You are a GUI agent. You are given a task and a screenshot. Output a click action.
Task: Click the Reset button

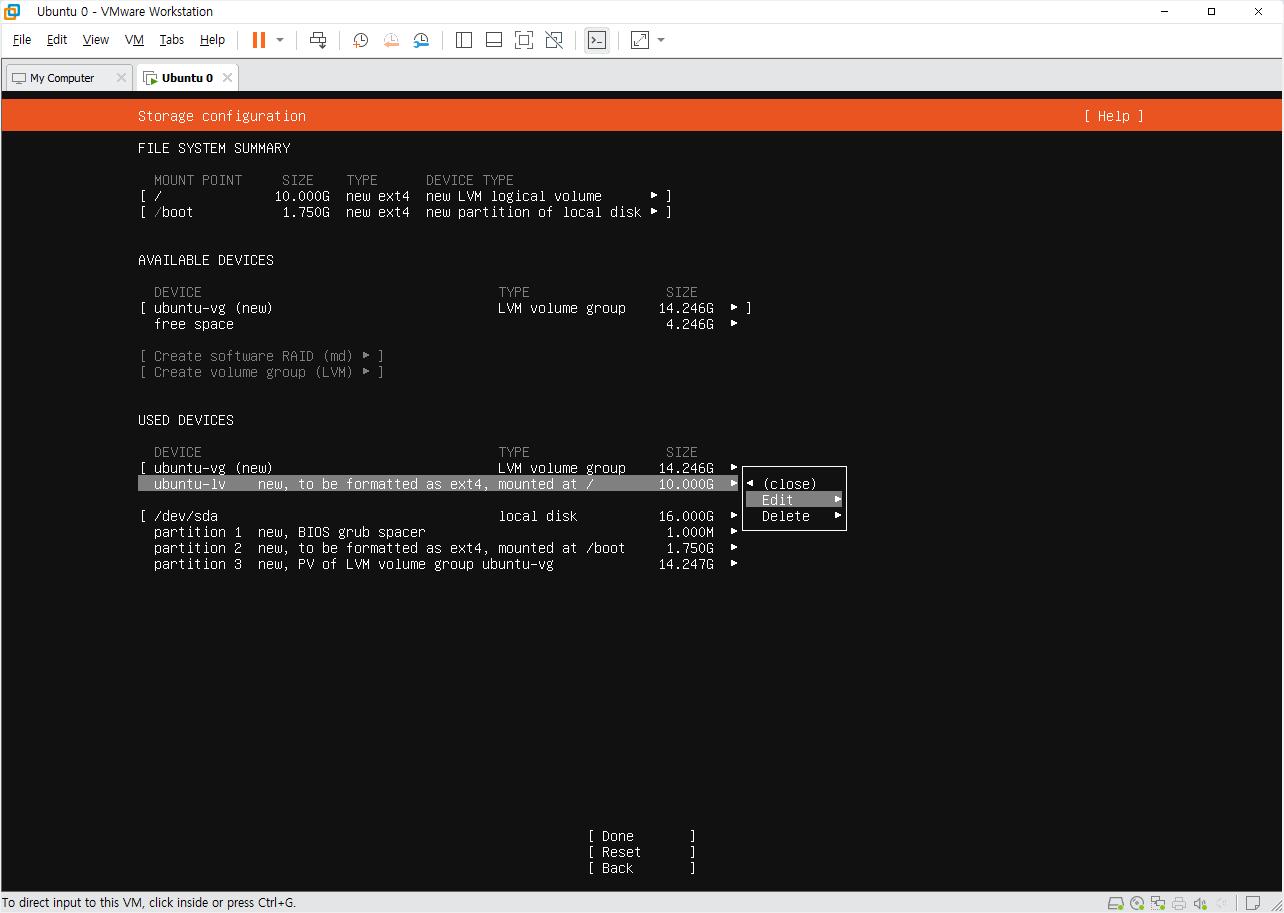tap(642, 852)
